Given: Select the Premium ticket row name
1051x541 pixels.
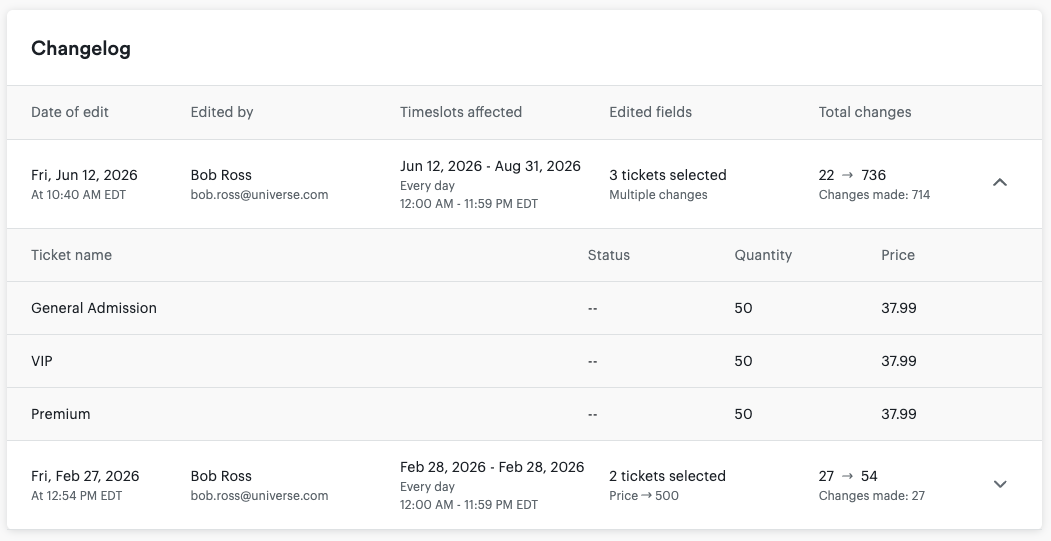Looking at the screenshot, I should coord(60,414).
